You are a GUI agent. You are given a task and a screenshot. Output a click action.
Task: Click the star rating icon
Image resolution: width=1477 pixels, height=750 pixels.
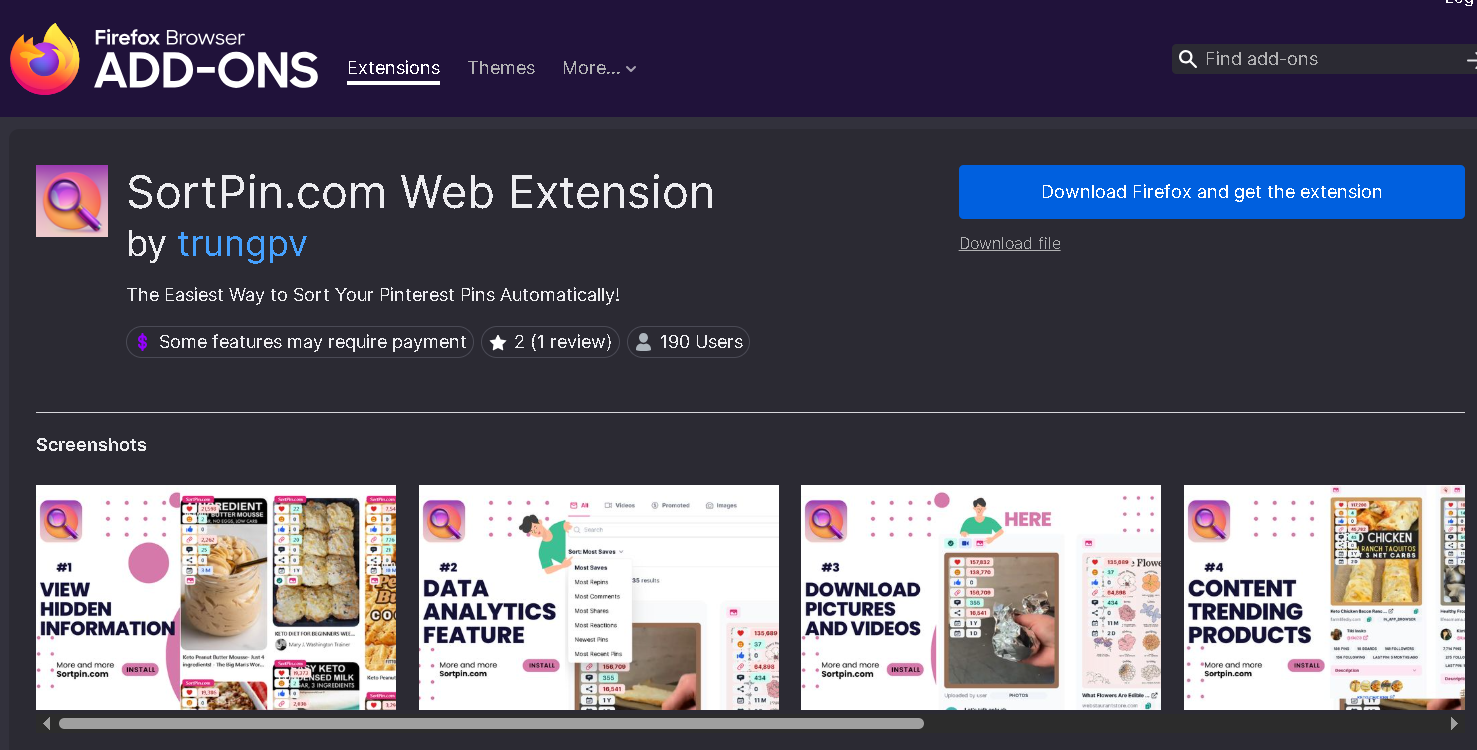[498, 342]
